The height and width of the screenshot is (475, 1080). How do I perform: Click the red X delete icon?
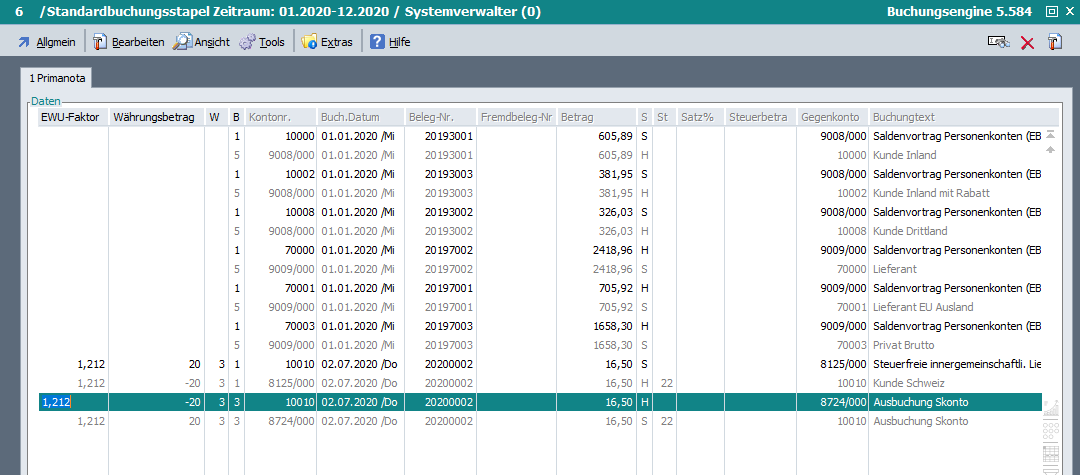(x=1027, y=42)
